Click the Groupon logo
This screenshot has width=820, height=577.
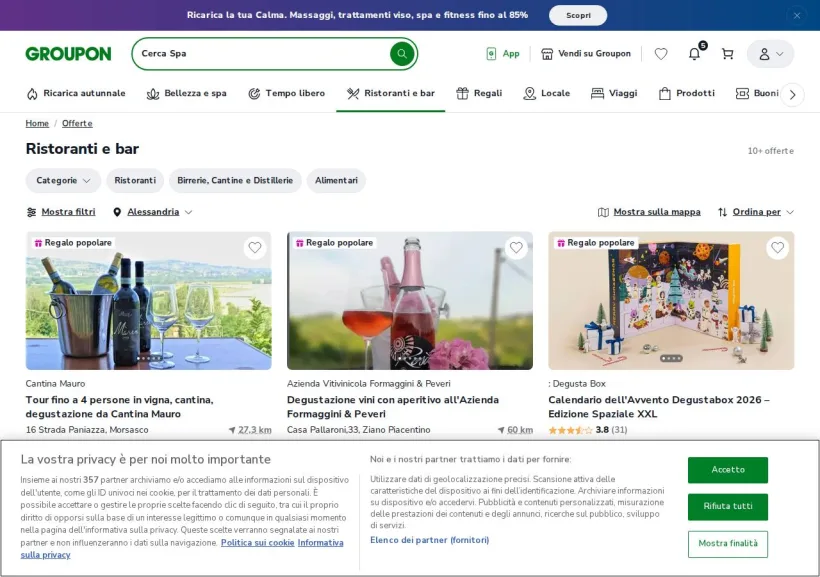[69, 53]
